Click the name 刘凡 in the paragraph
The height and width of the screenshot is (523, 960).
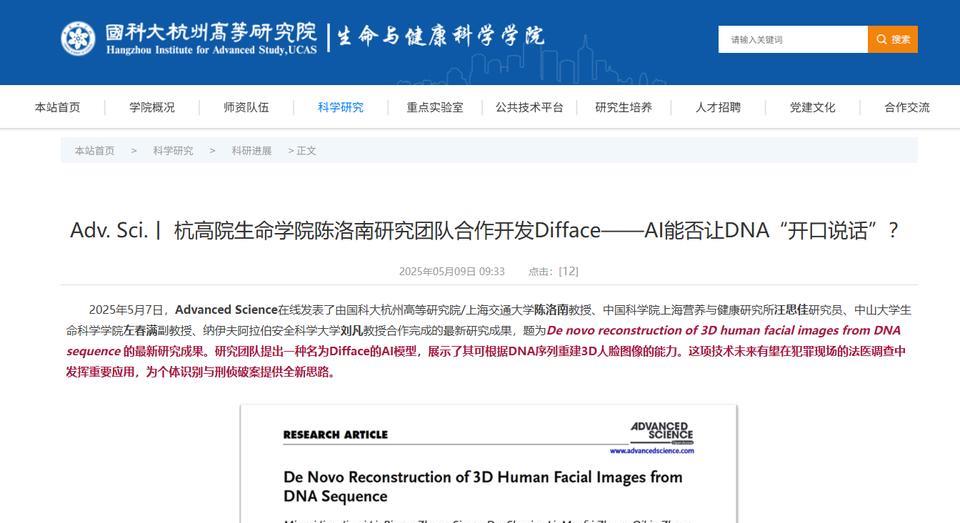[351, 331]
